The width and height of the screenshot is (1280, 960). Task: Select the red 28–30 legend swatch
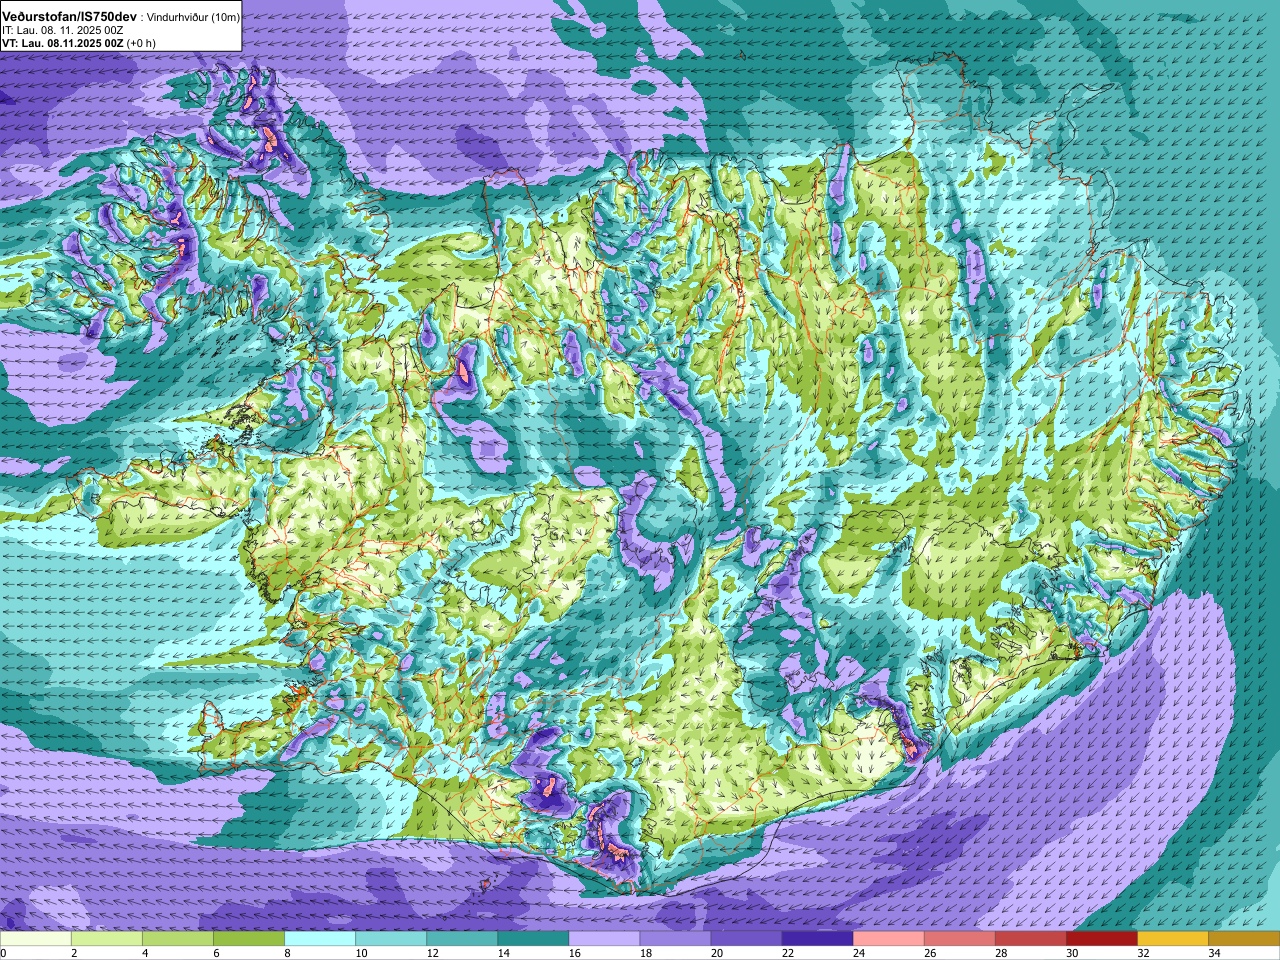coord(1030,939)
